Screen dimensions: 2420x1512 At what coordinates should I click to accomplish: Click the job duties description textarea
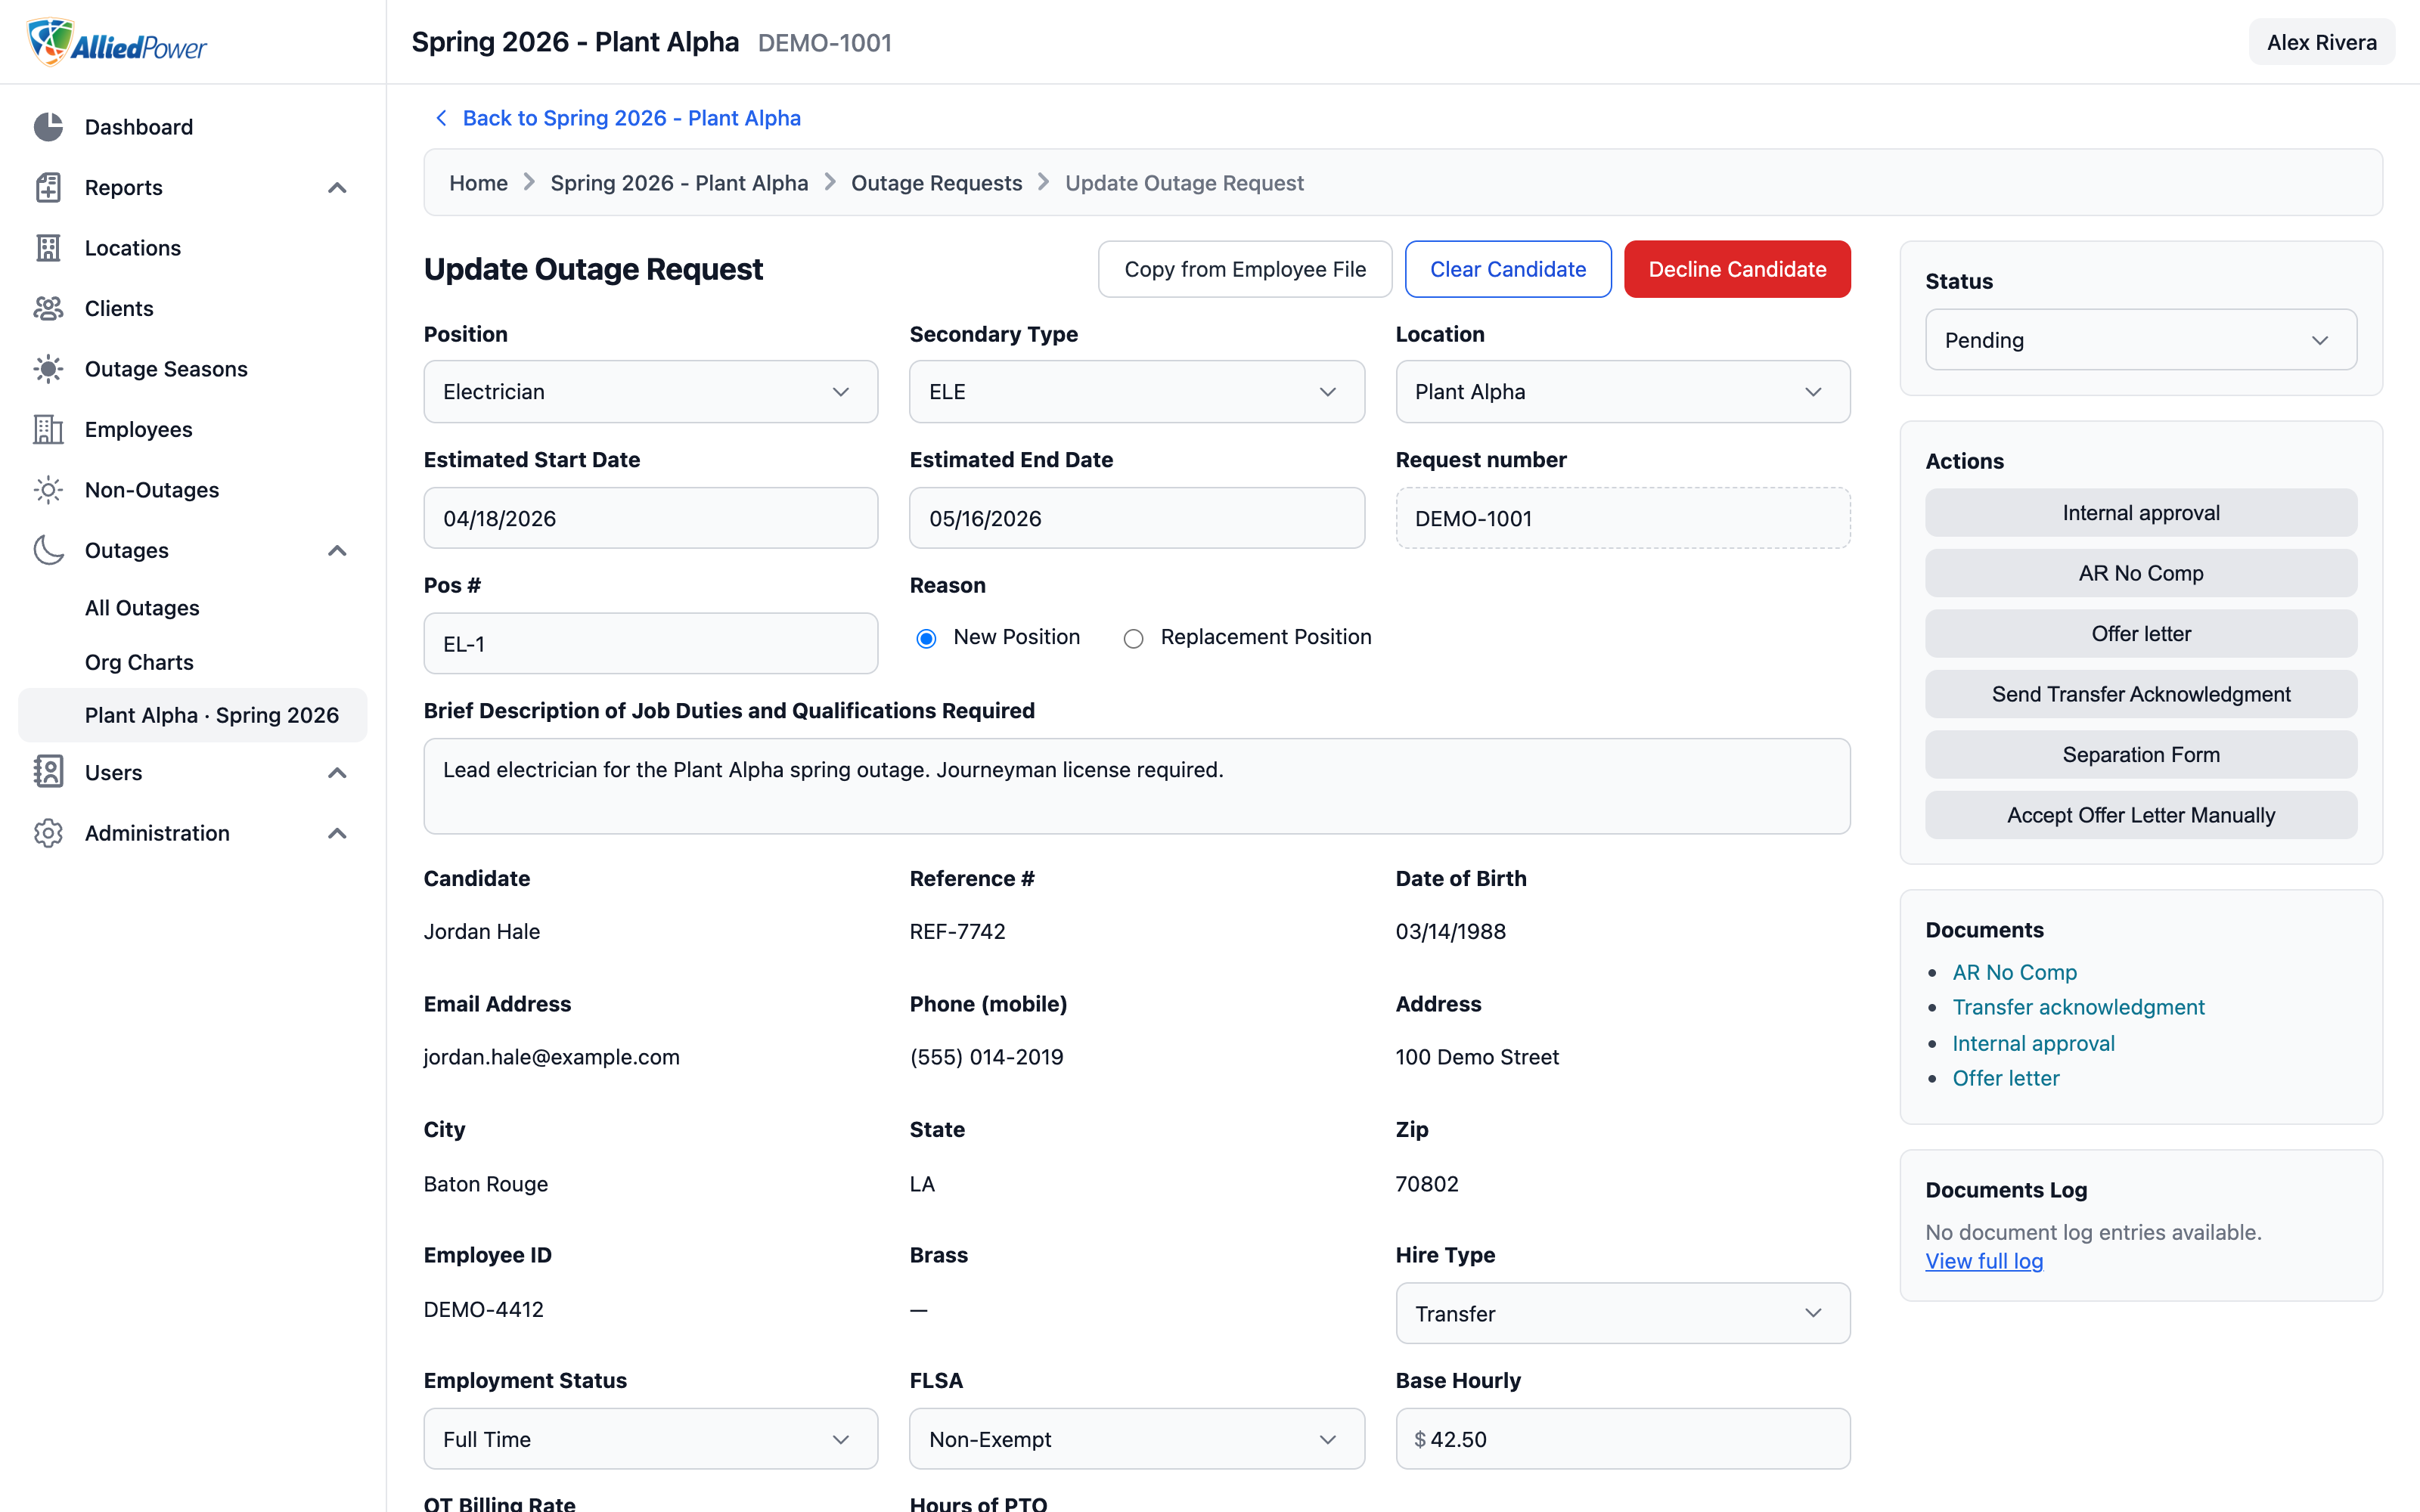(x=1137, y=786)
